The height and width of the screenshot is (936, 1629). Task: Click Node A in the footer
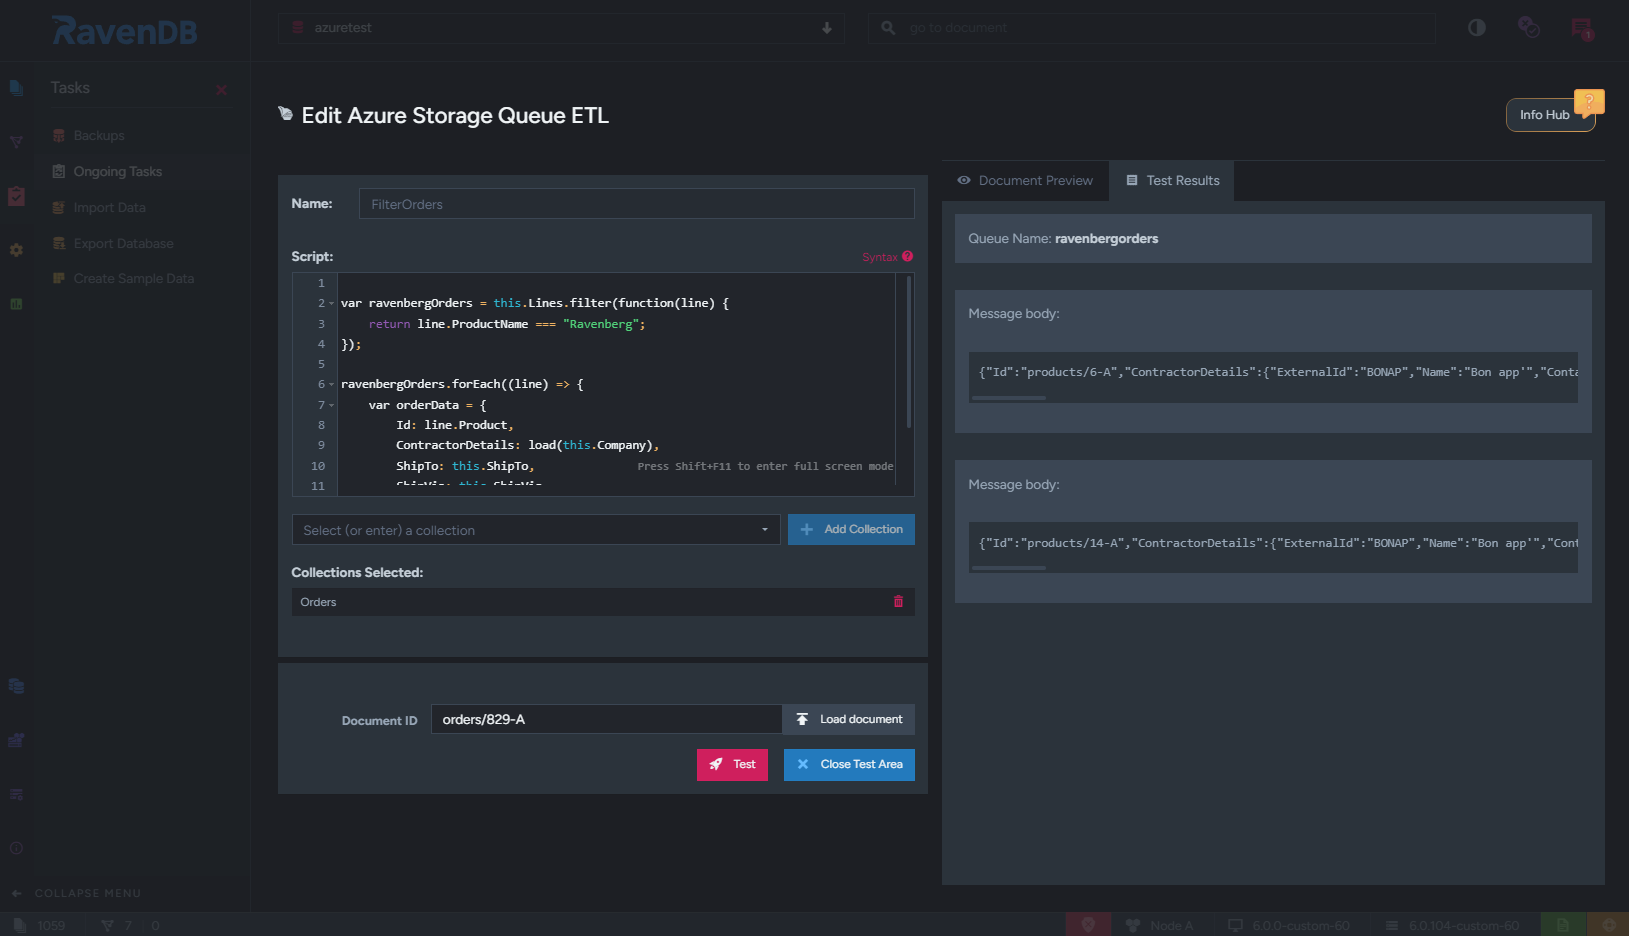(x=1160, y=926)
